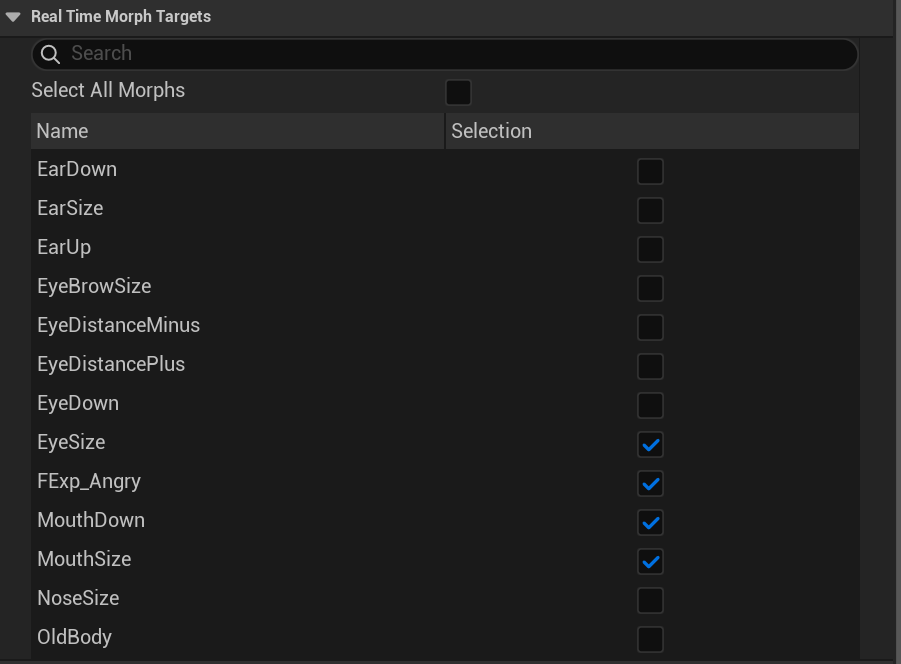901x664 pixels.
Task: Enable the OldBody morph checkbox
Action: [x=650, y=639]
